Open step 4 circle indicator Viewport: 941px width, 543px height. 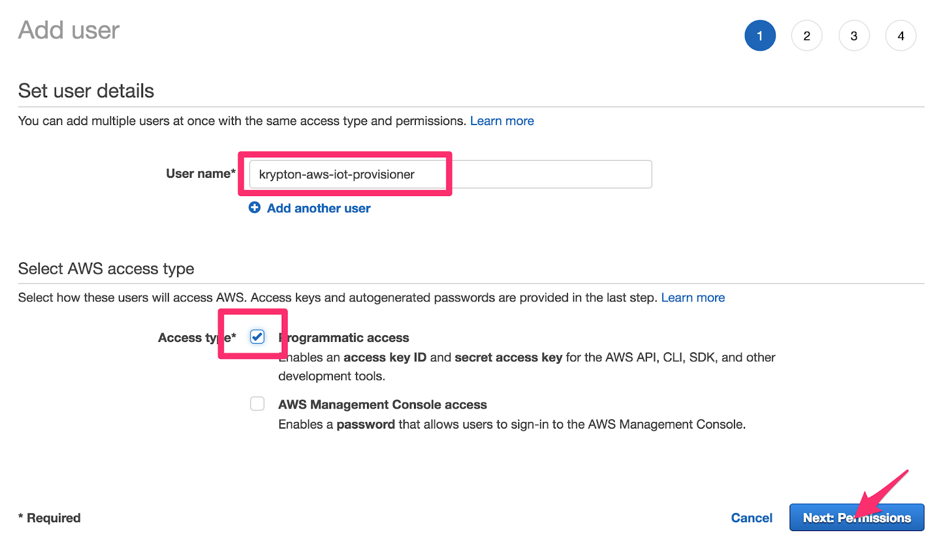point(901,36)
